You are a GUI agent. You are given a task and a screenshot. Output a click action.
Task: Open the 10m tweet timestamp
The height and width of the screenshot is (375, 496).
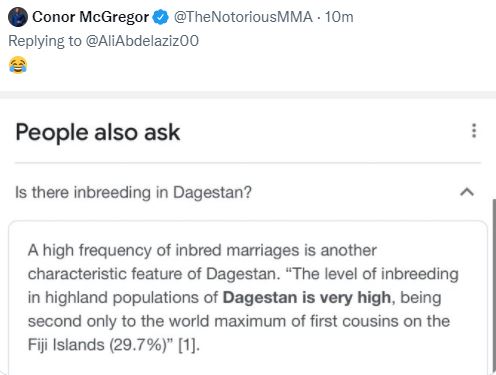339,17
